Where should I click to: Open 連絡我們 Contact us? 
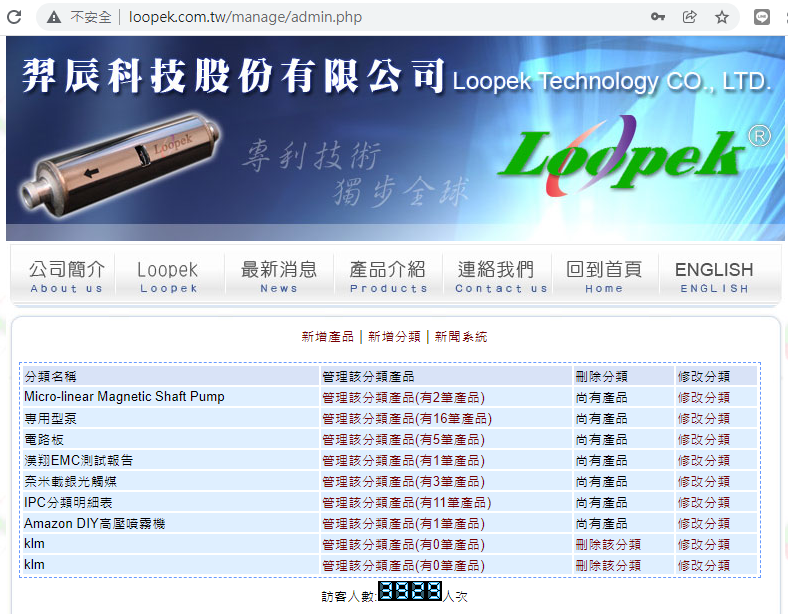click(501, 276)
